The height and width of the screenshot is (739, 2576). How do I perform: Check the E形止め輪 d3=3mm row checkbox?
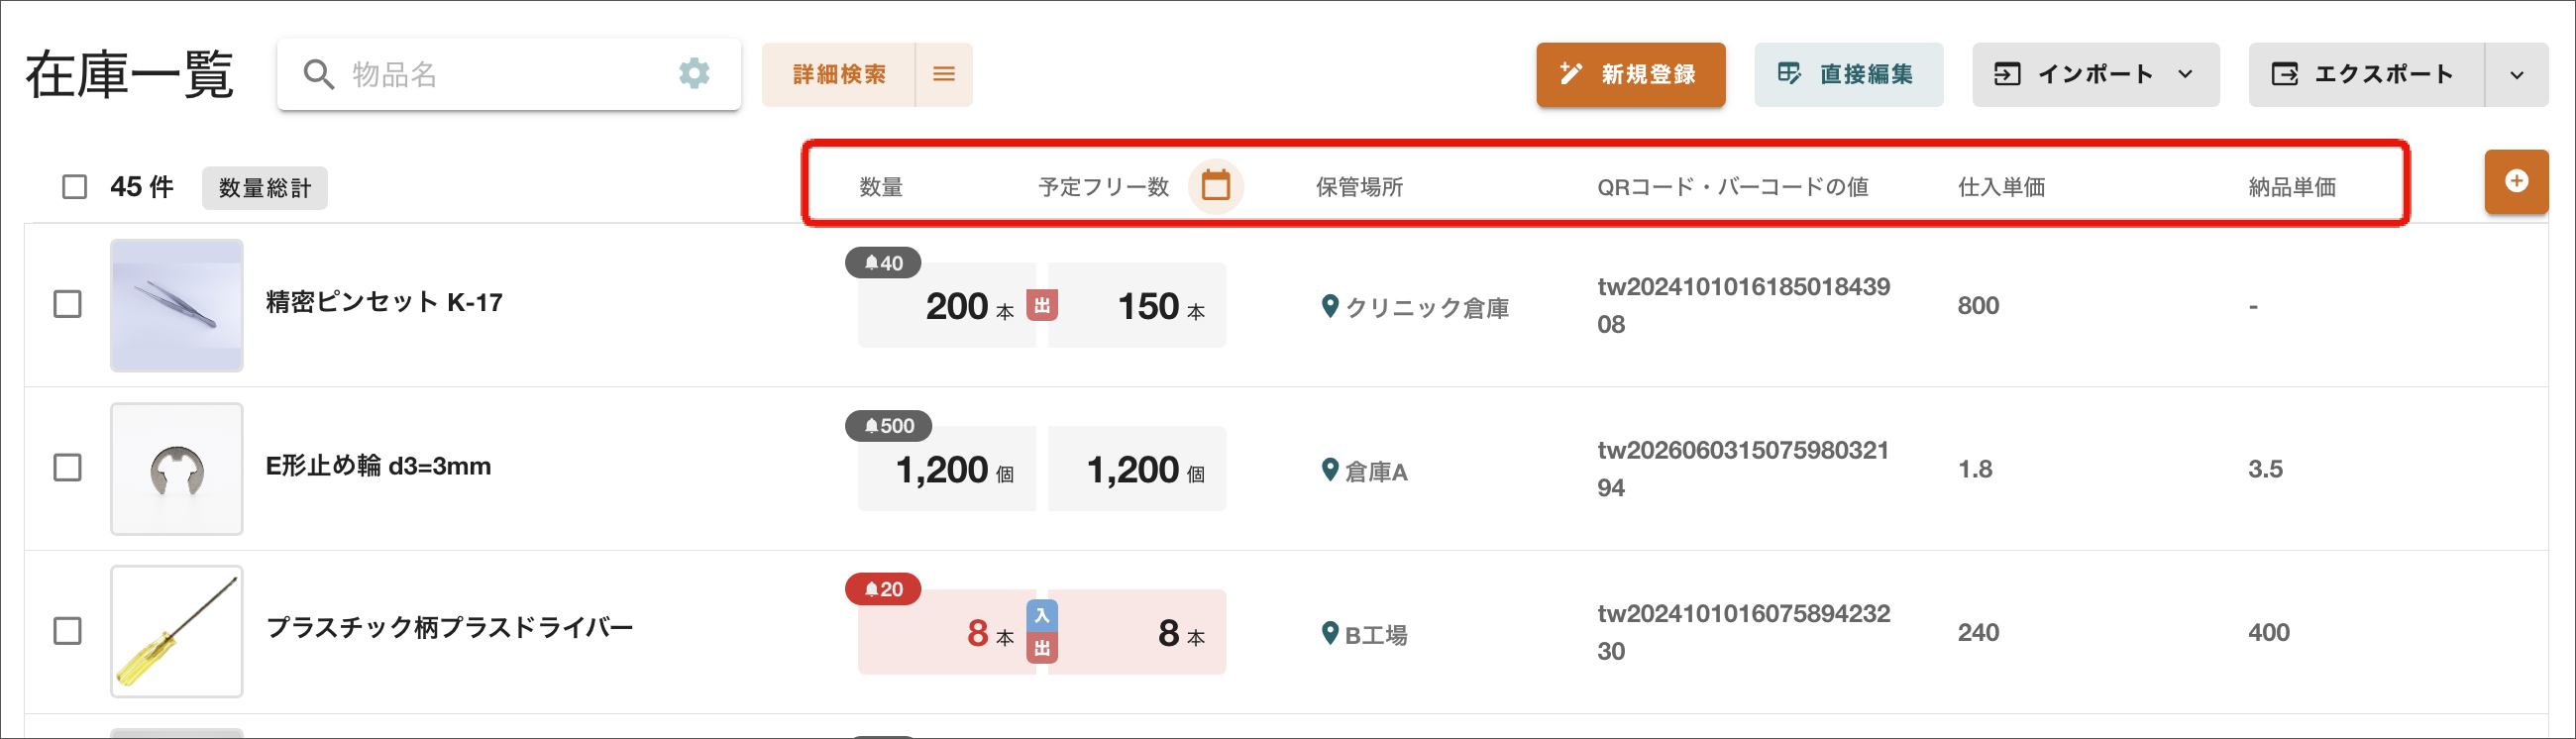click(x=67, y=467)
